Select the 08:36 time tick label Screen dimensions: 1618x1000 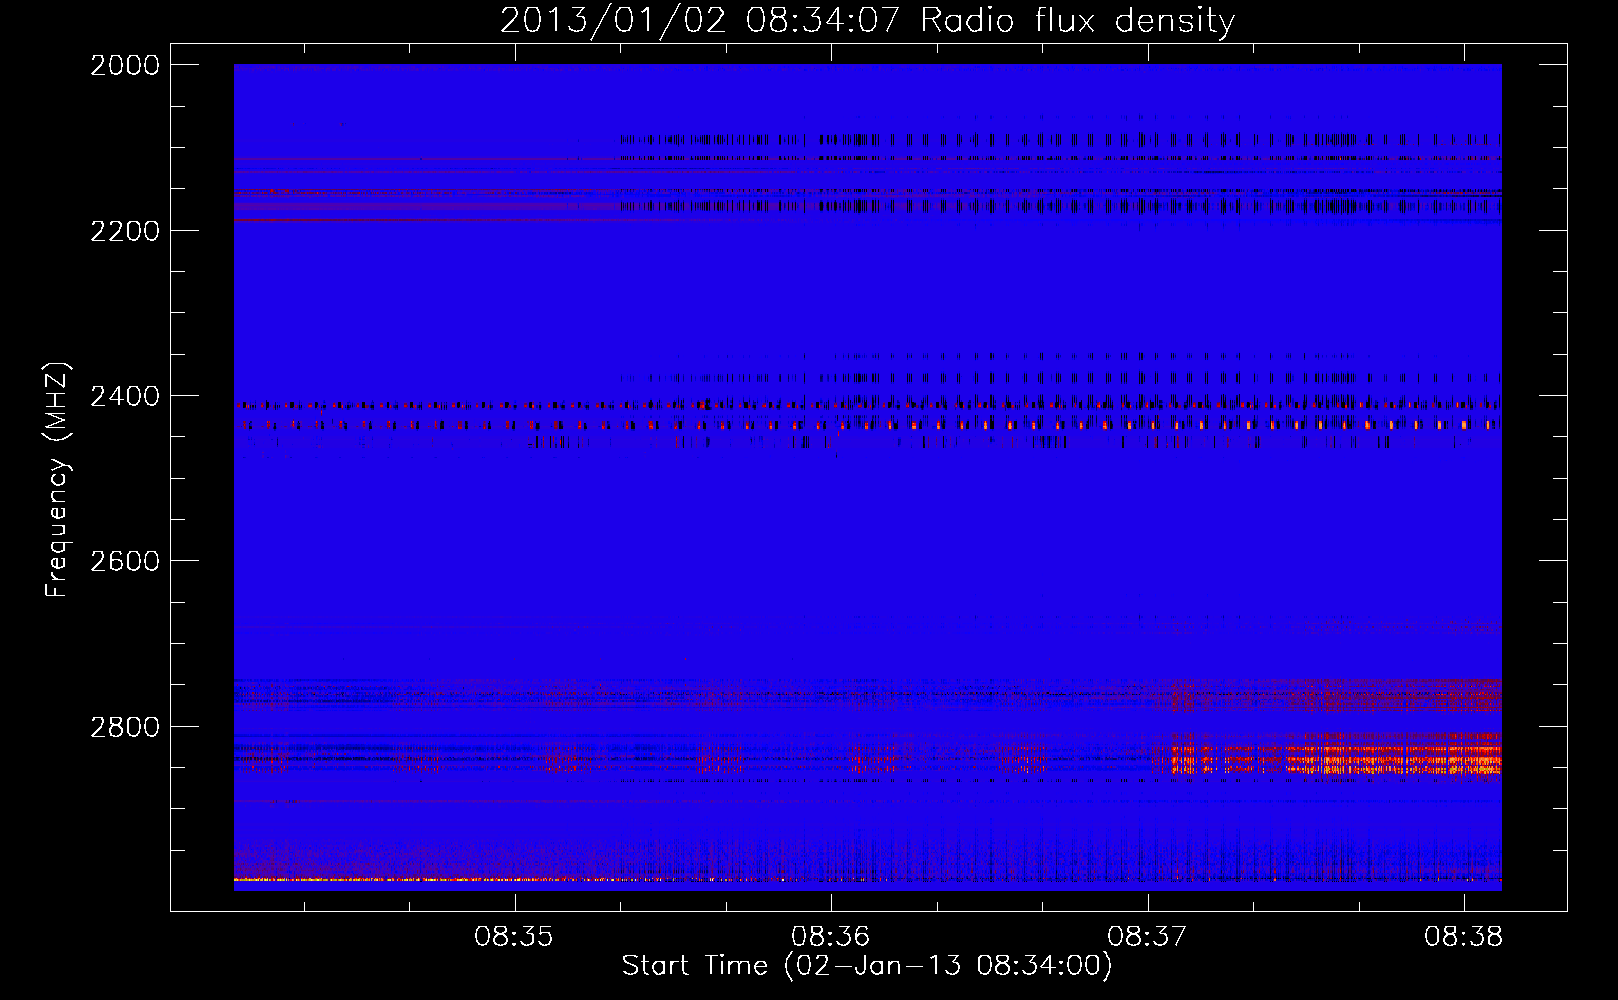tap(831, 937)
